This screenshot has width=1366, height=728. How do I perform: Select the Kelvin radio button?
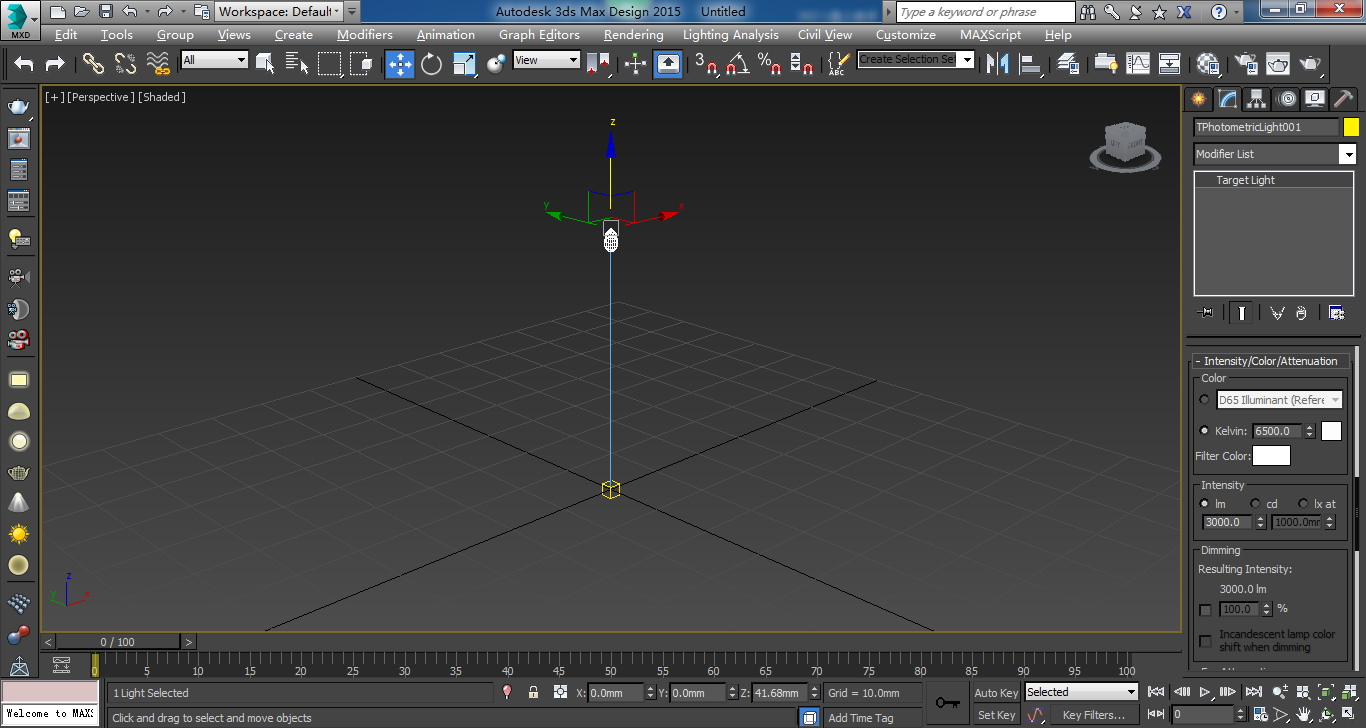click(1204, 430)
